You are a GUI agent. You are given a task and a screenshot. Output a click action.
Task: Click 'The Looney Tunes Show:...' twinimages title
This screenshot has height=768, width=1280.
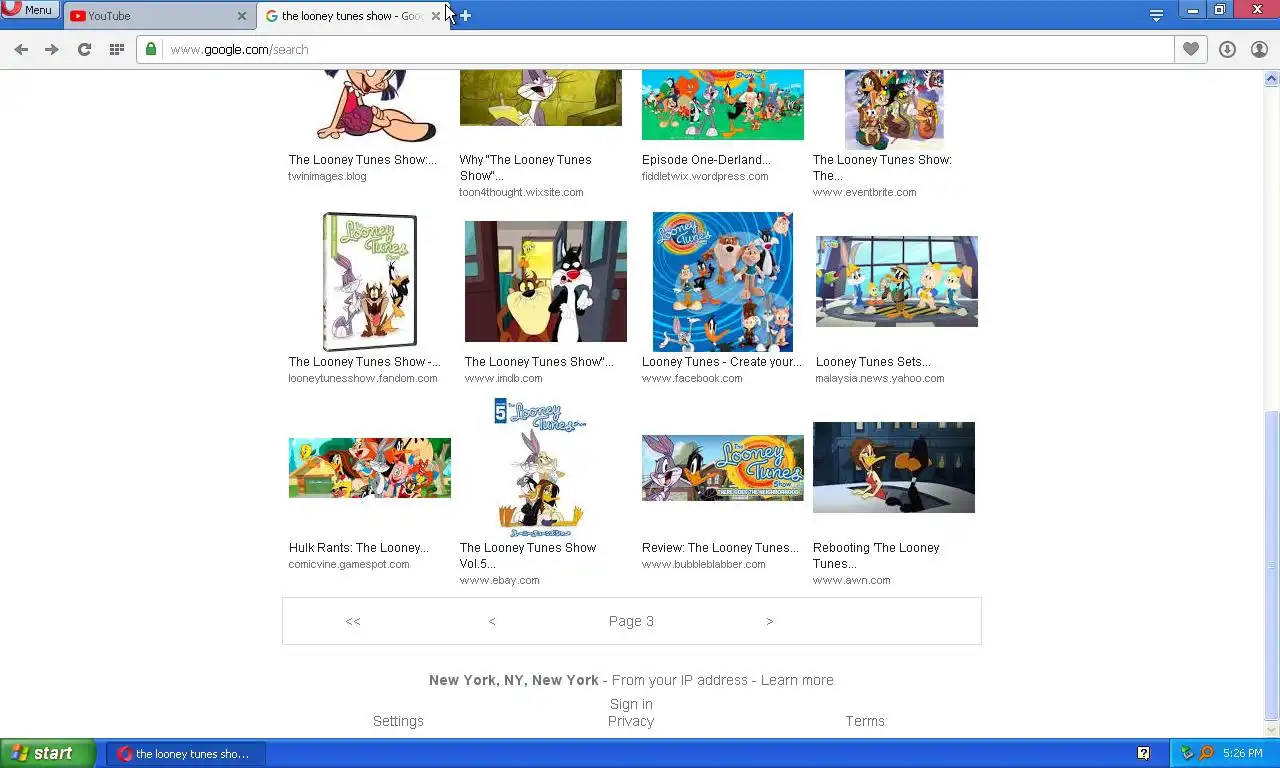363,160
